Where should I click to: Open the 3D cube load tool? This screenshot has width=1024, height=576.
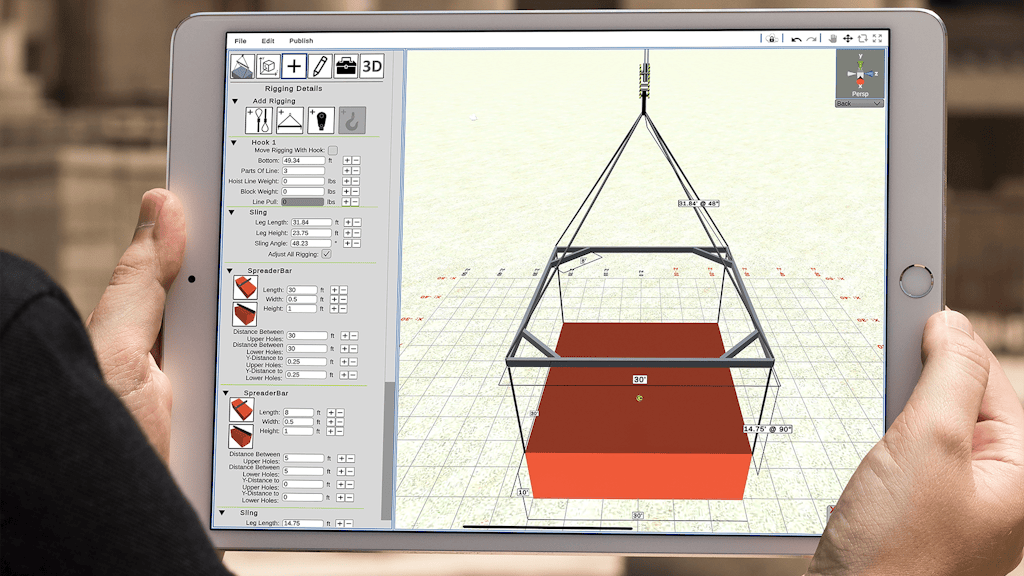pyautogui.click(x=266, y=66)
